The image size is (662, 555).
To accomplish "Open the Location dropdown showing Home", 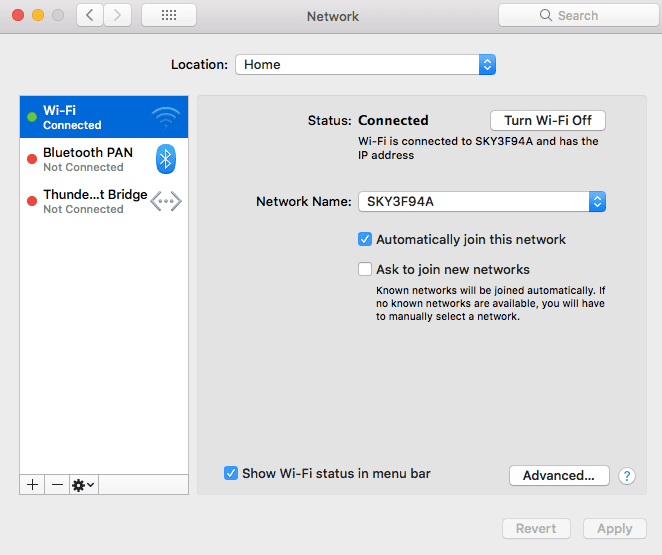I will point(366,65).
